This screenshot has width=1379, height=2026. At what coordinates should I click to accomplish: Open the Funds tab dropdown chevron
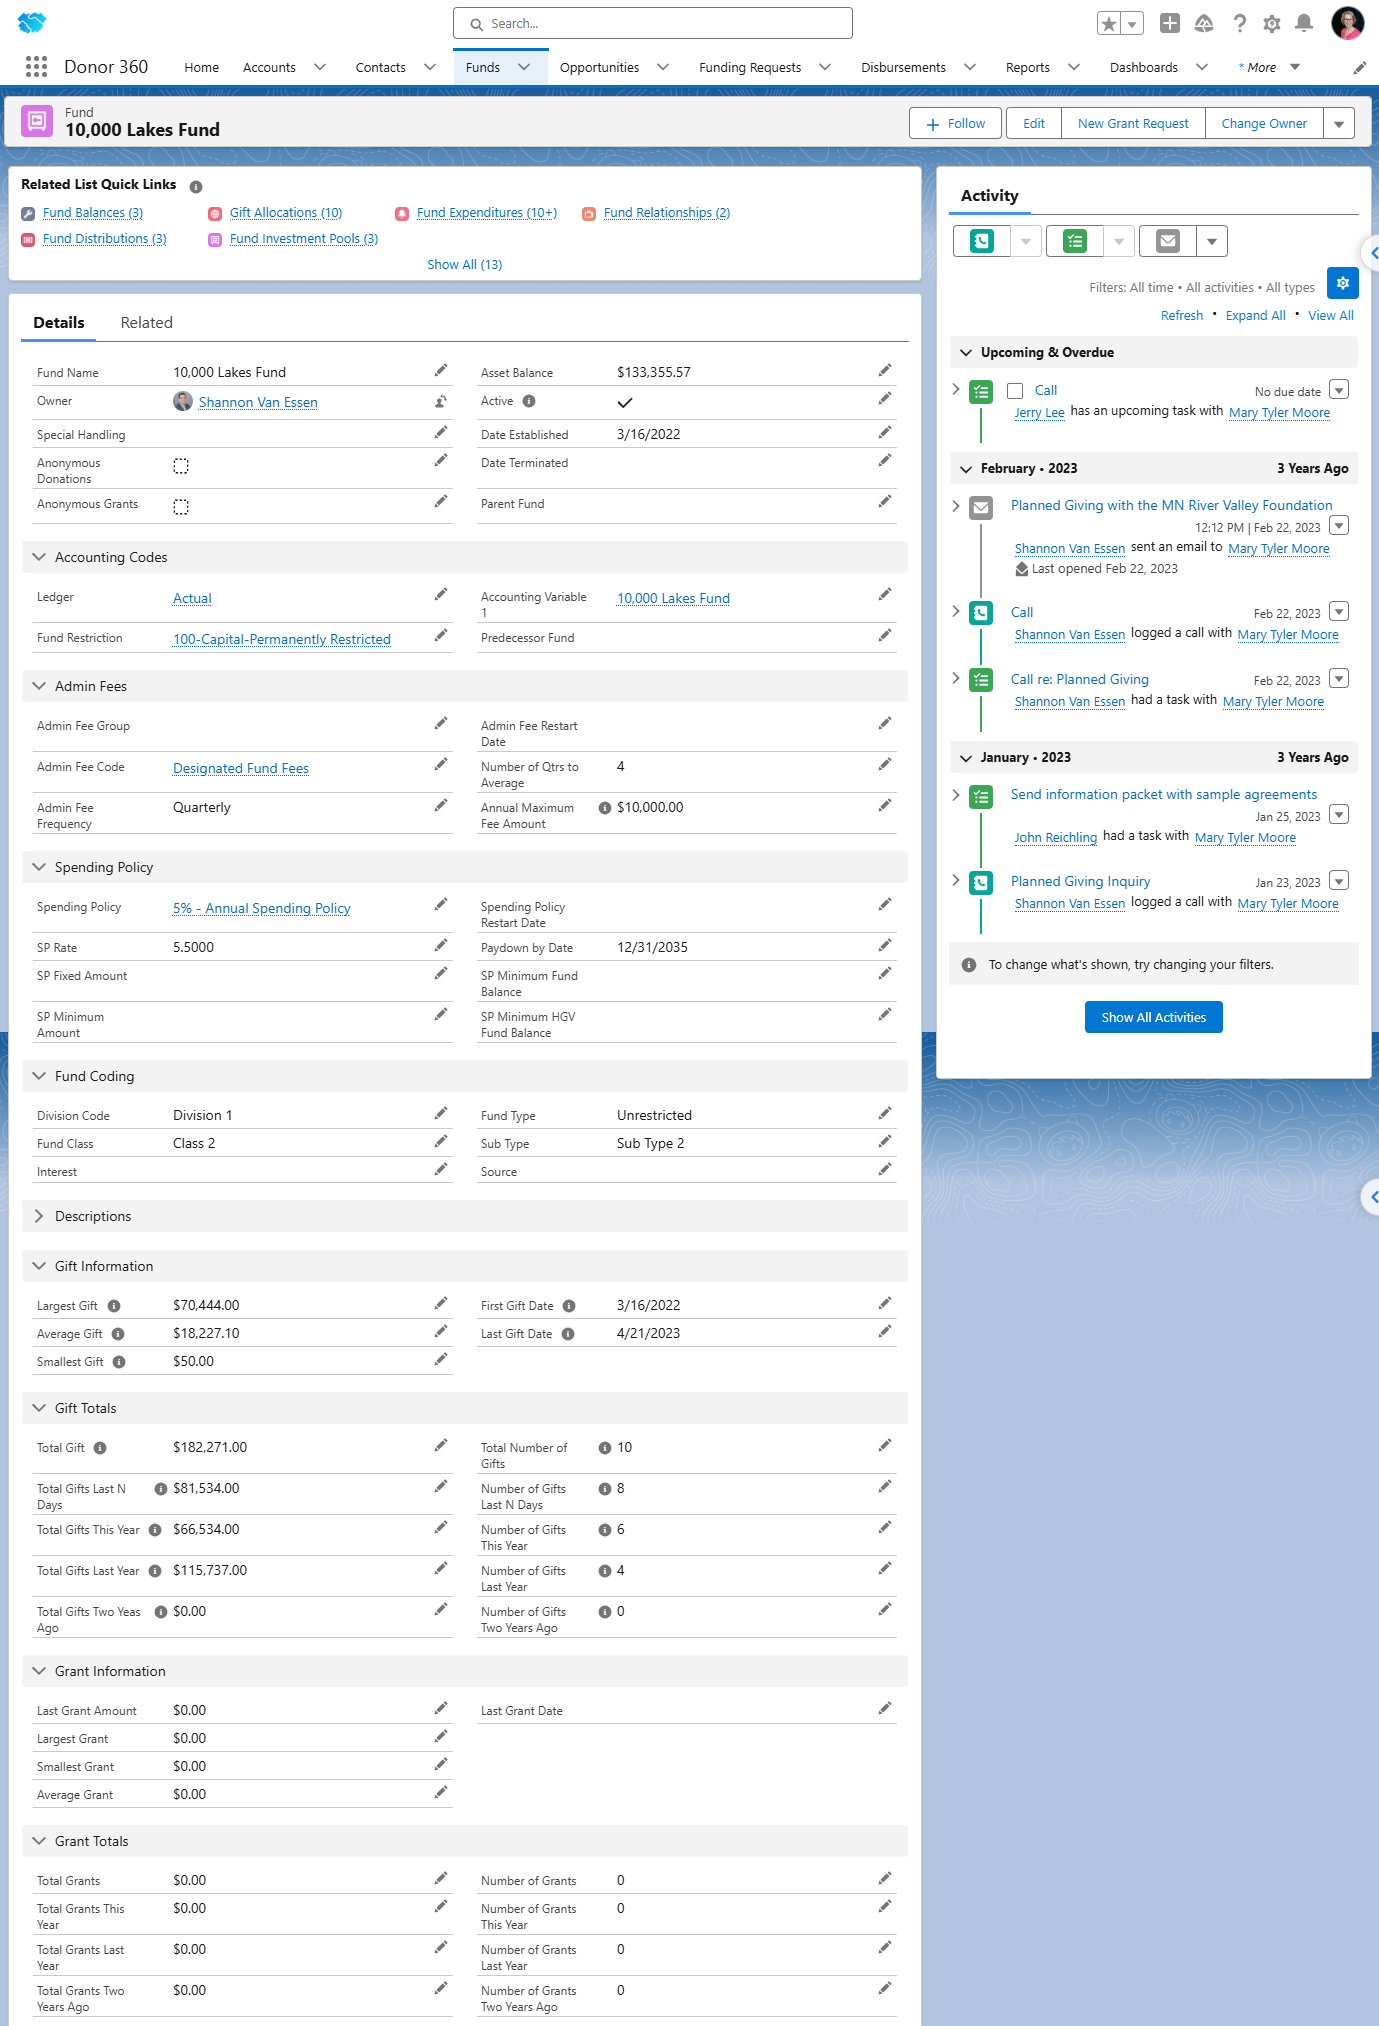(x=524, y=67)
